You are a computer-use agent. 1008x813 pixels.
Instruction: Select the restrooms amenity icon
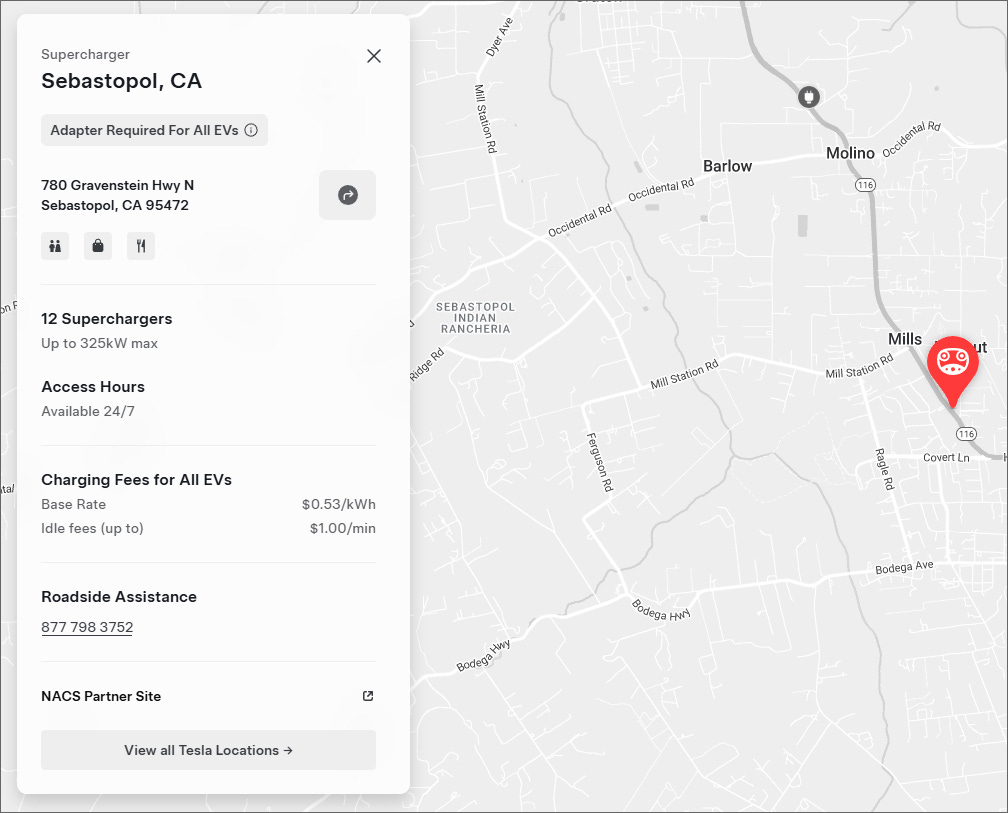coord(55,246)
